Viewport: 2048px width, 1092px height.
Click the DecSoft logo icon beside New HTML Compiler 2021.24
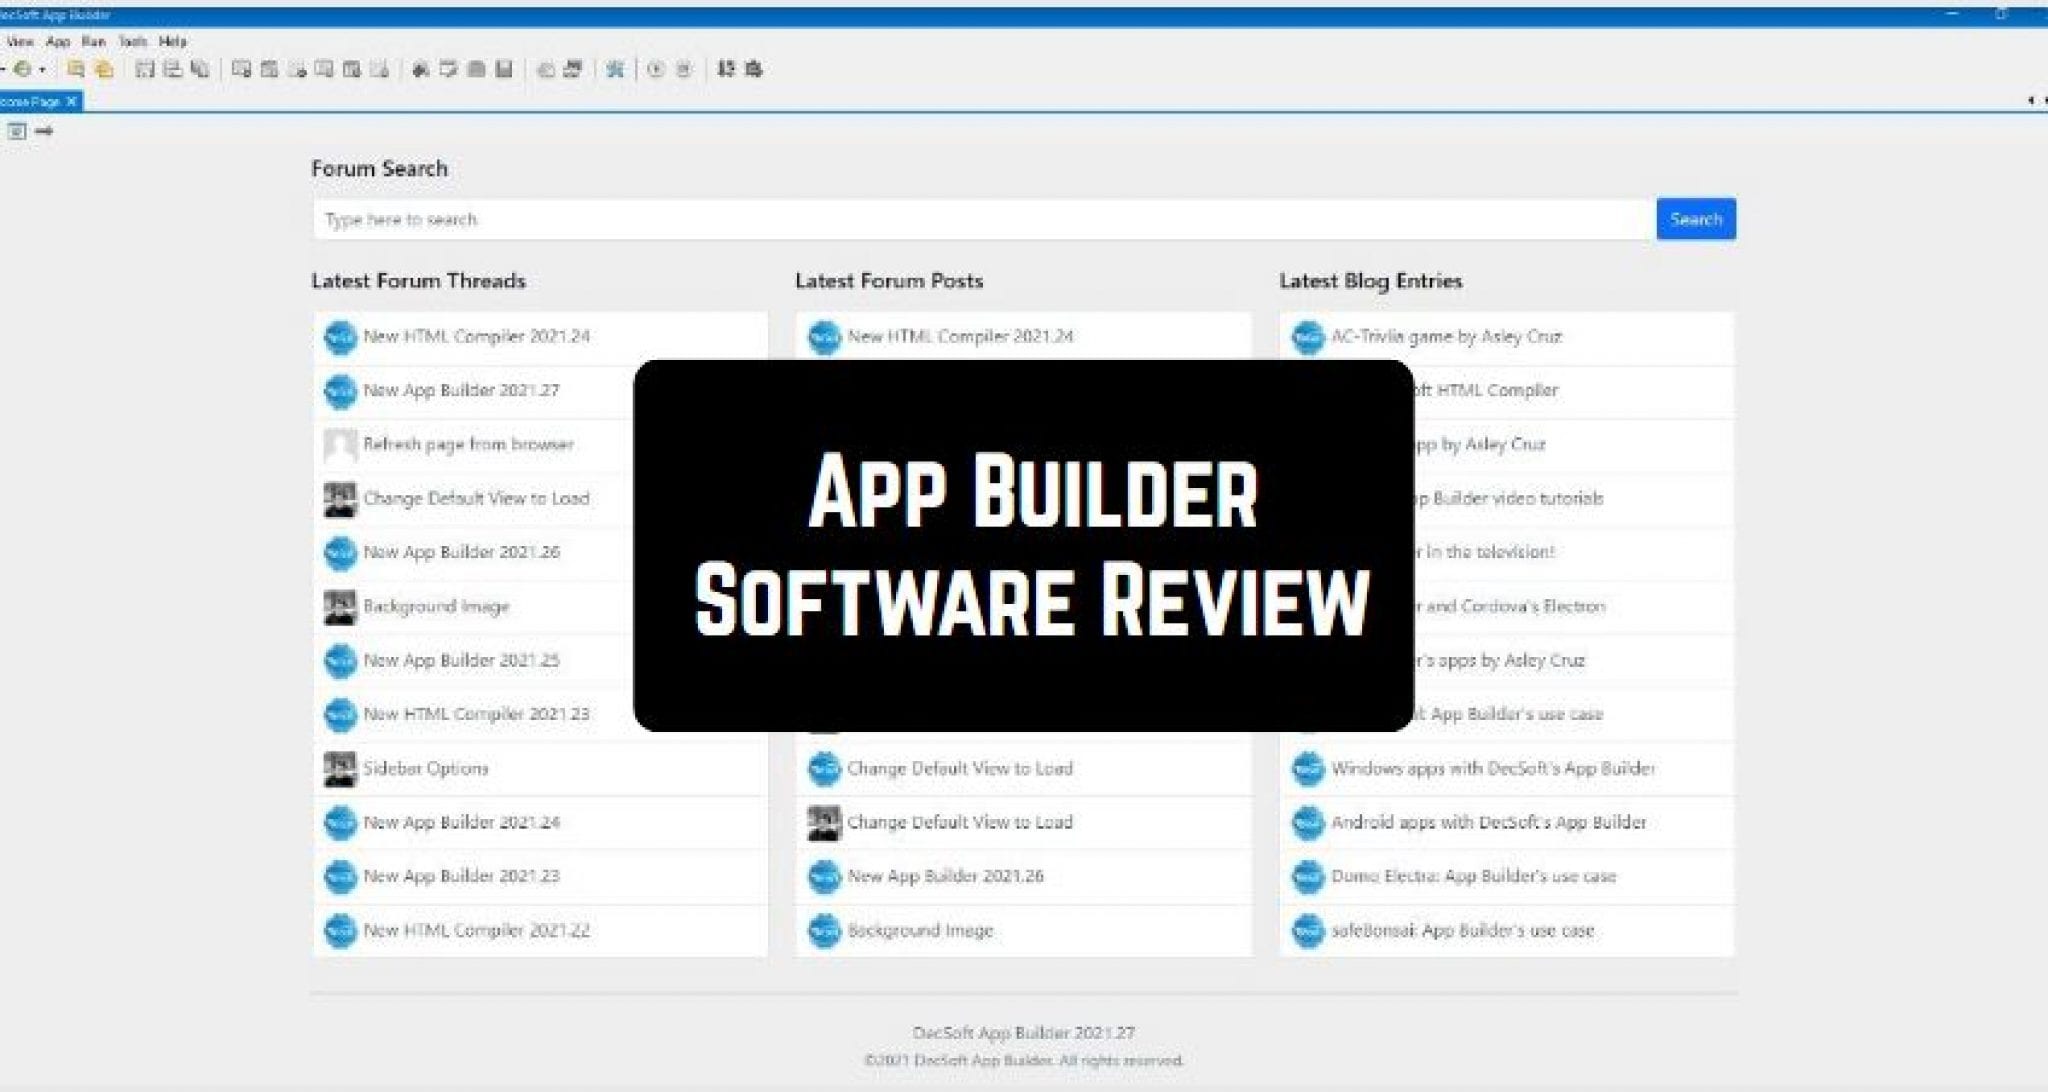[x=340, y=338]
